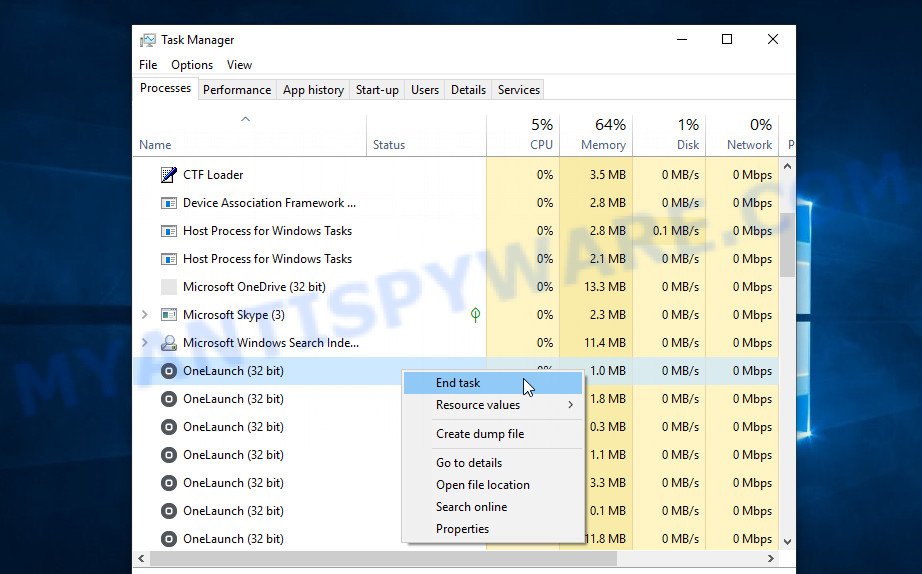The width and height of the screenshot is (922, 574).
Task: Click the OneLaunch icon on the 3.3 MB row
Action: (x=169, y=483)
